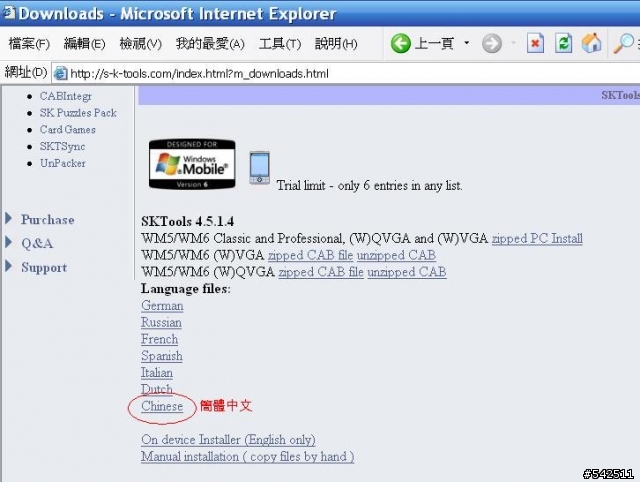Open Manual installation copy files link
The image size is (640, 482).
point(248,456)
